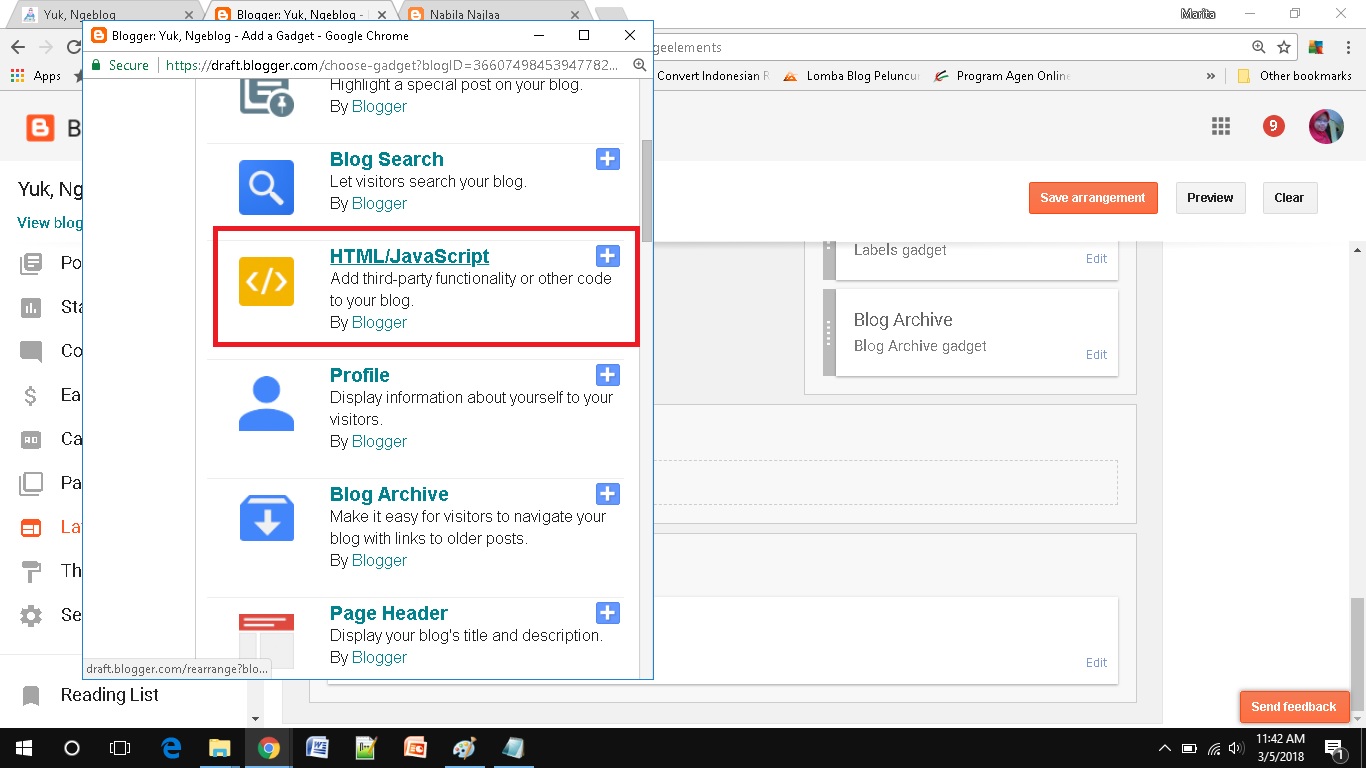Click Blogger author link under Profile
Image resolution: width=1366 pixels, height=768 pixels.
click(x=379, y=441)
